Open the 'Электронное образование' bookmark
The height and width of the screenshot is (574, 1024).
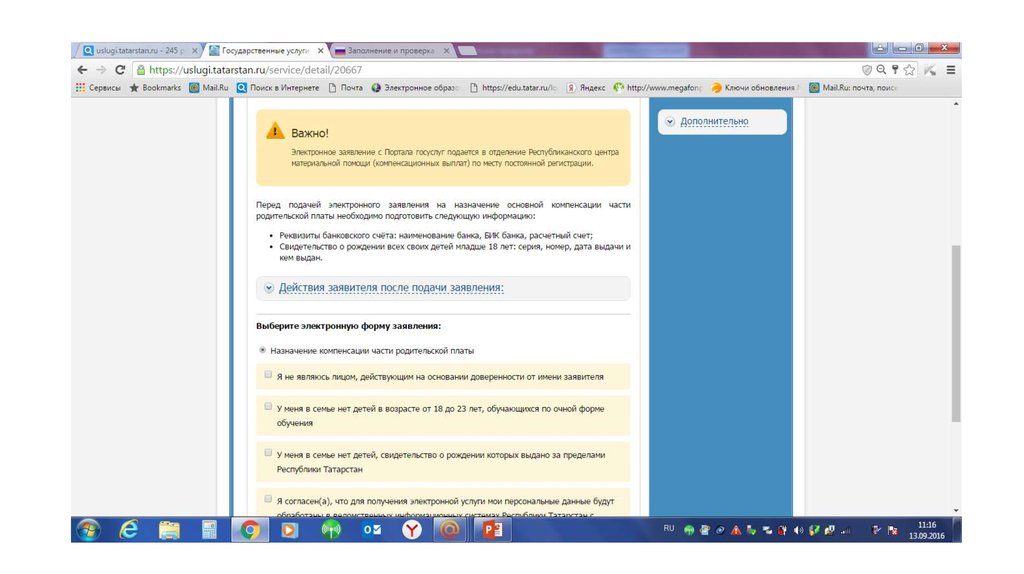click(415, 88)
